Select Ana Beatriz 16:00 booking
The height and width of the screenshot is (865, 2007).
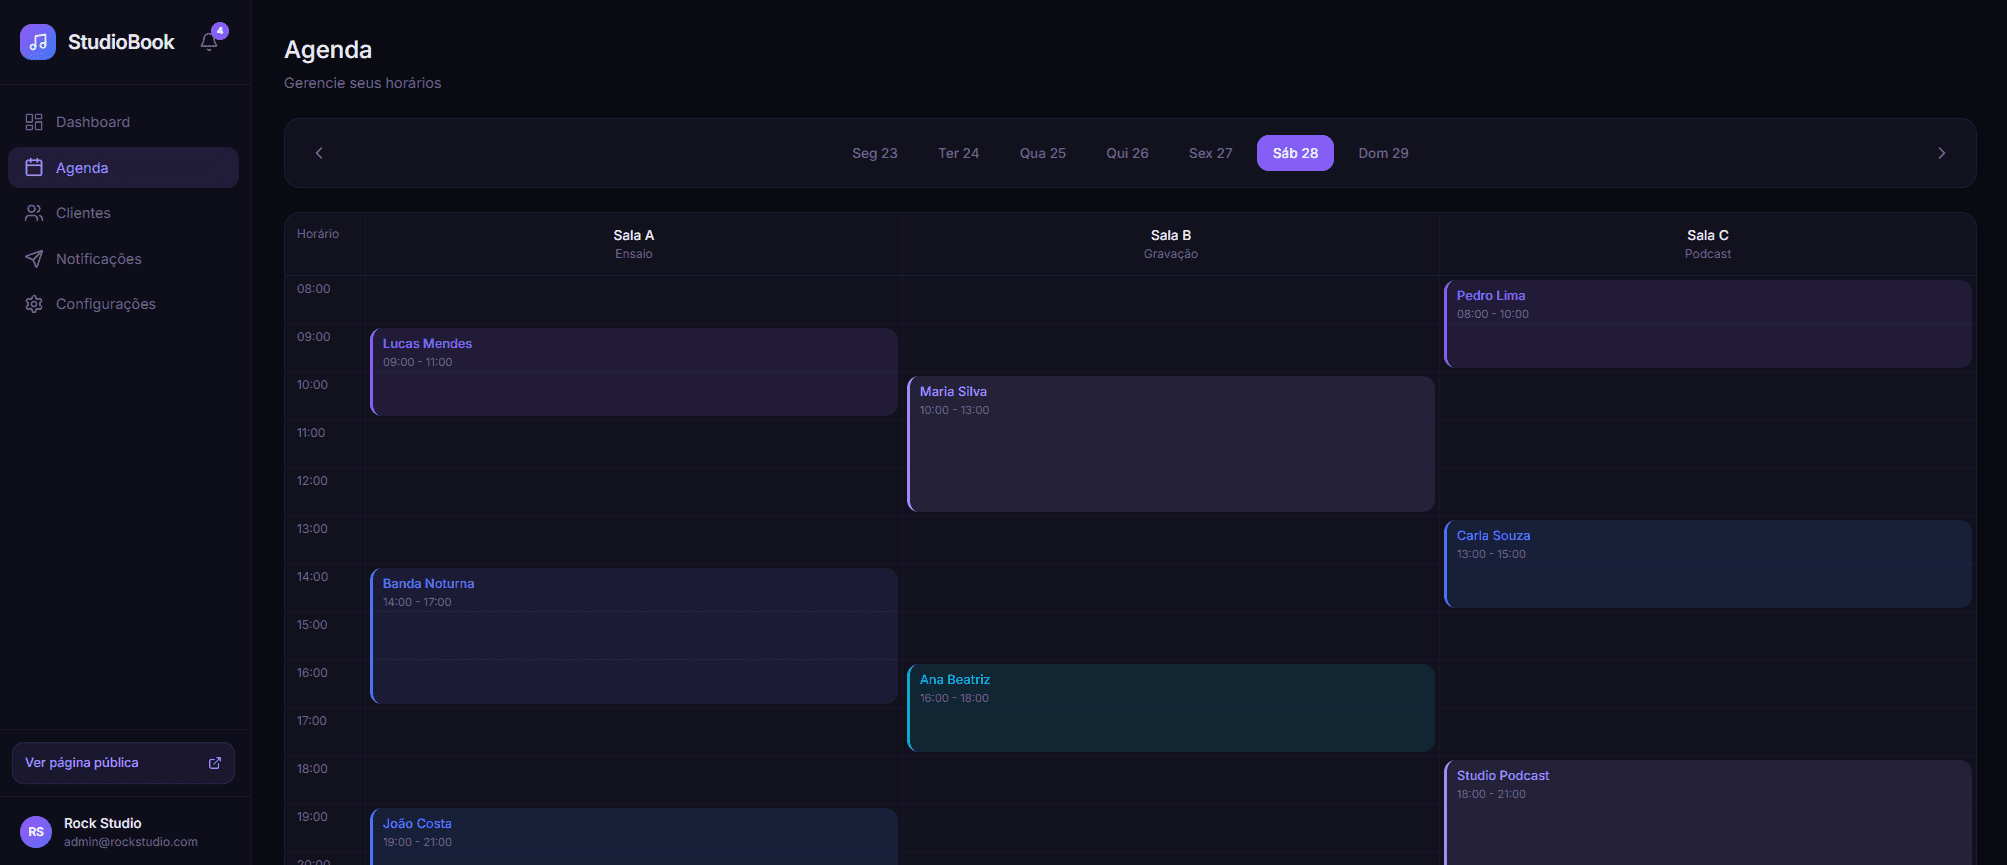1170,707
